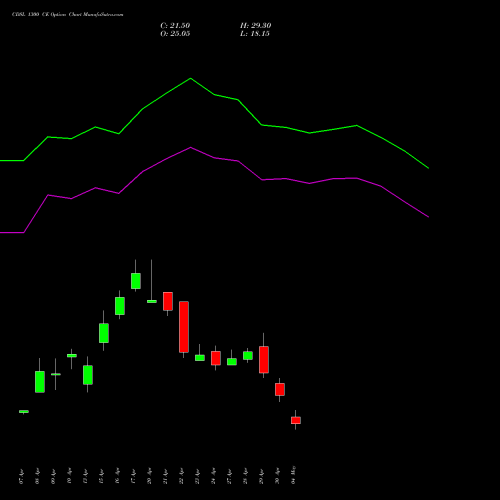This screenshot has width=500, height=500.
Task: Select the 13 Apr date label
Action: point(86,477)
